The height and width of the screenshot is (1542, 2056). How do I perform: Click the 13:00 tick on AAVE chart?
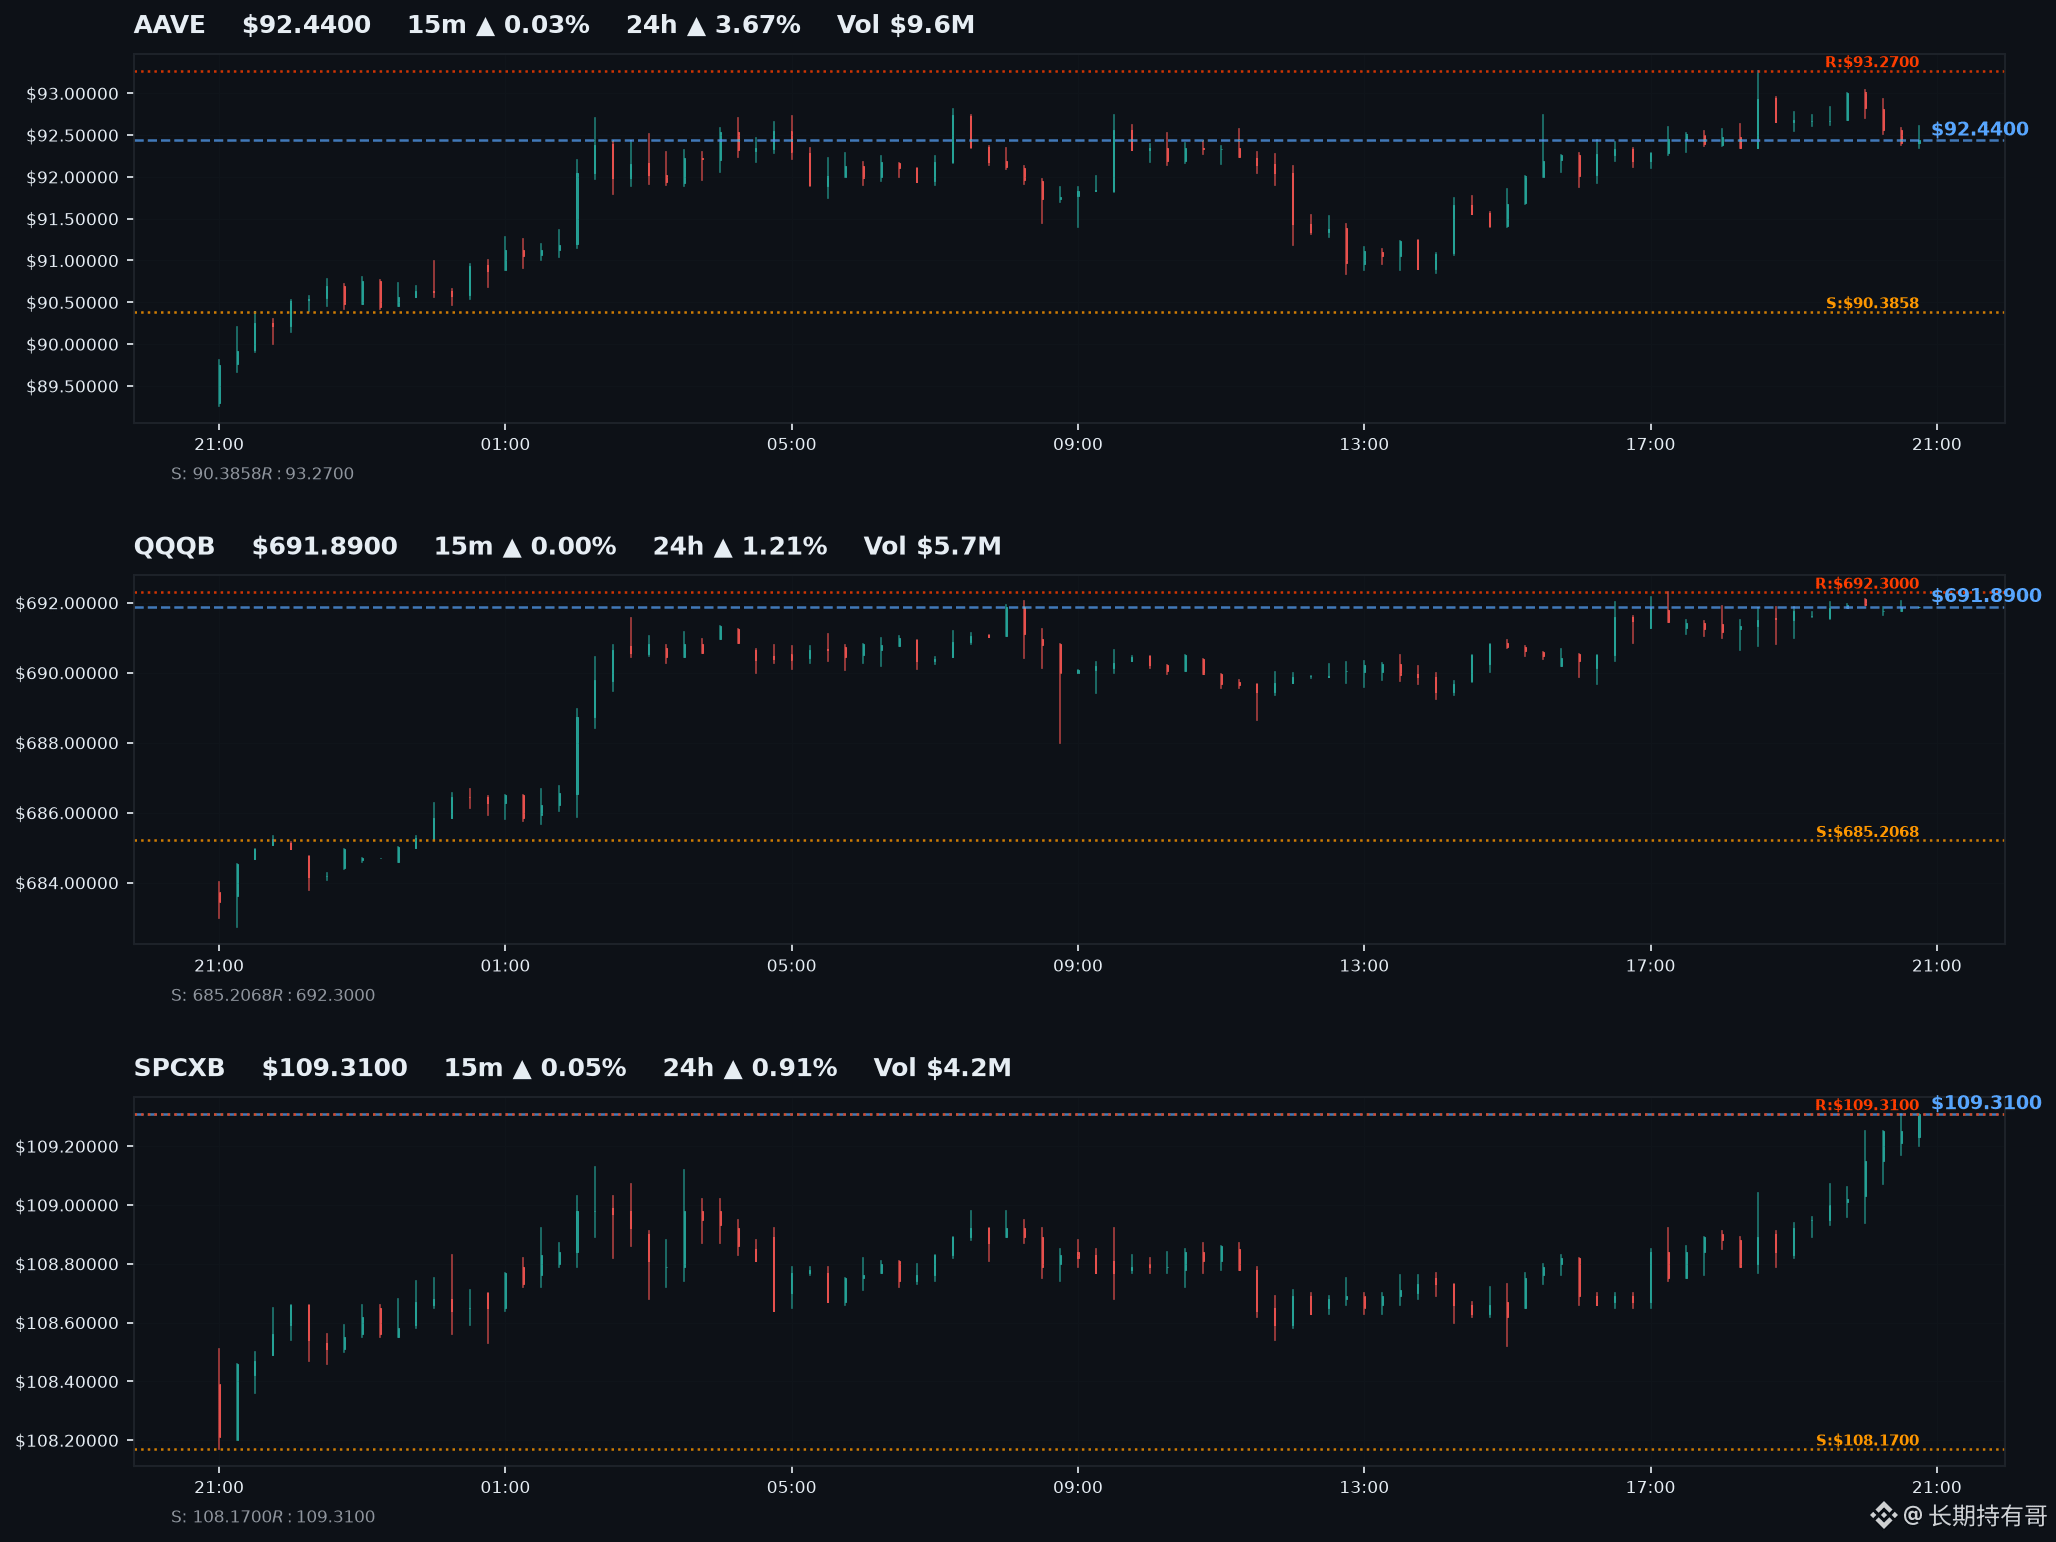(1364, 444)
